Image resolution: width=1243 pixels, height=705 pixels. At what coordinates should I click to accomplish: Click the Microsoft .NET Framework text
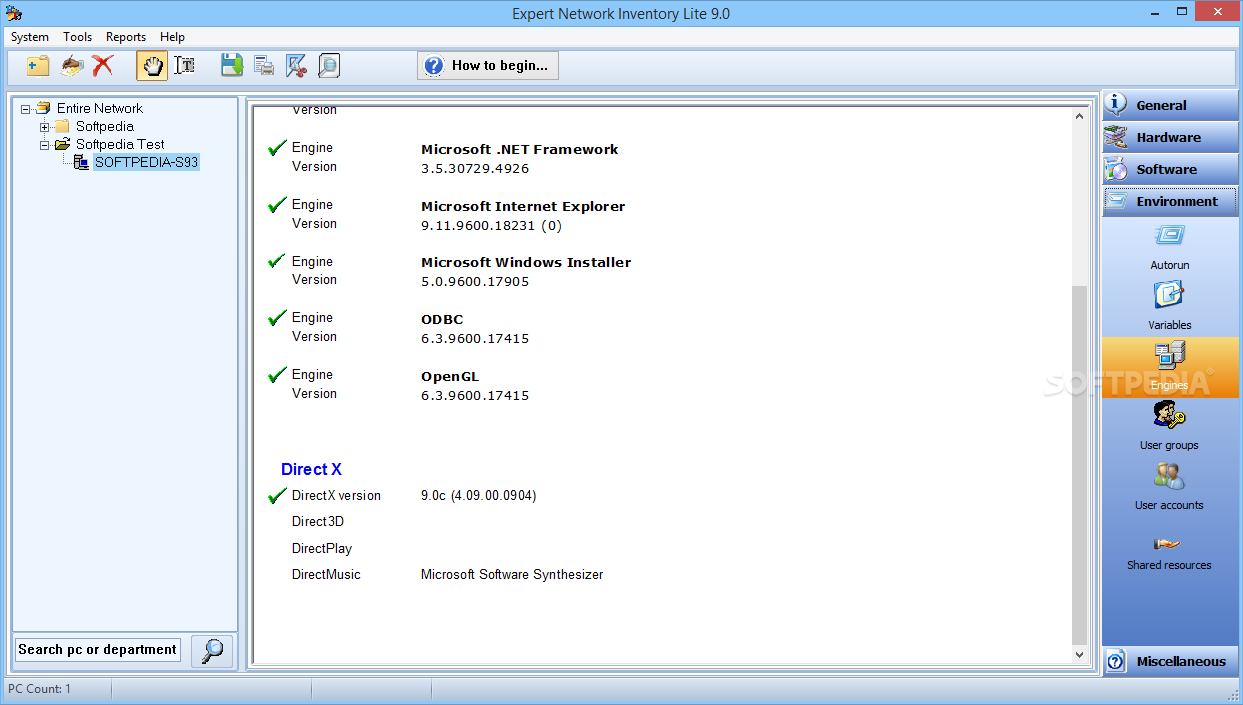(x=520, y=149)
